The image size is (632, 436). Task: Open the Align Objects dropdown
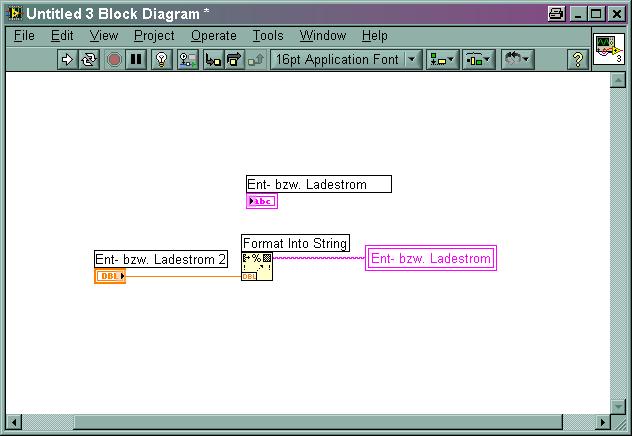(x=442, y=60)
